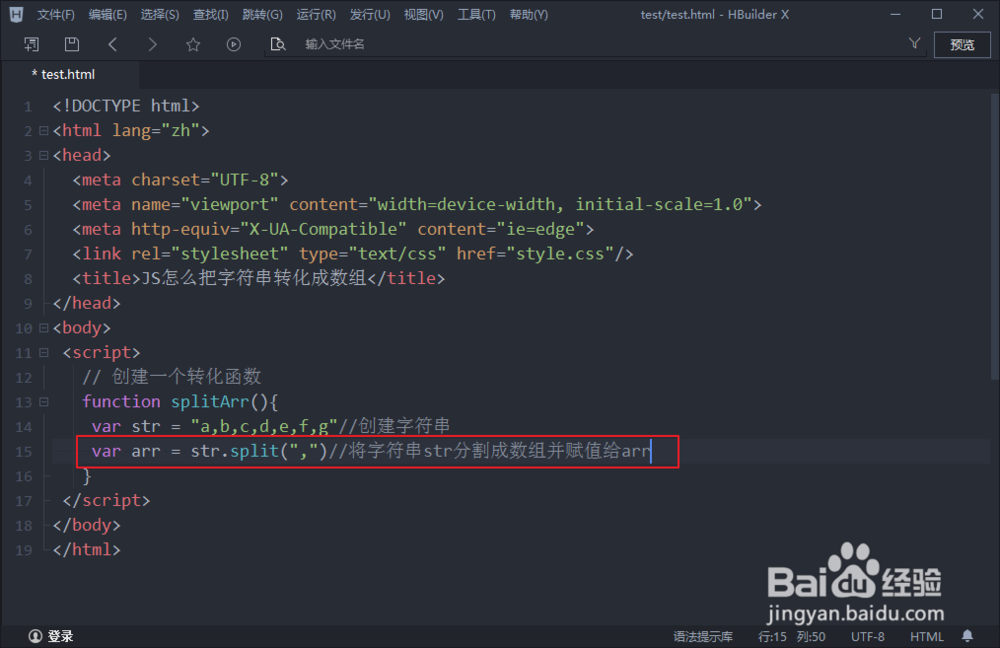Click the str.split(",") code
The height and width of the screenshot is (648, 1000).
click(x=259, y=451)
